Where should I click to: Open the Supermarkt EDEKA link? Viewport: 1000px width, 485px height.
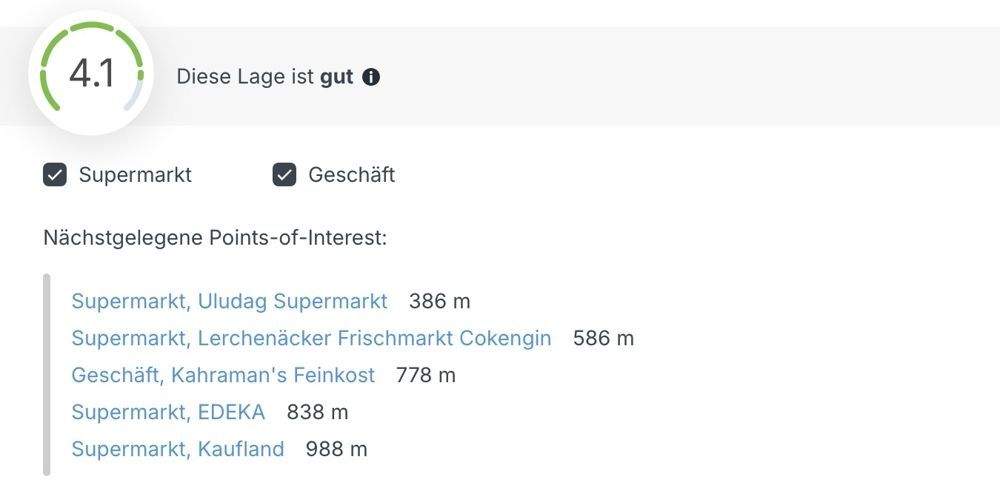[168, 412]
